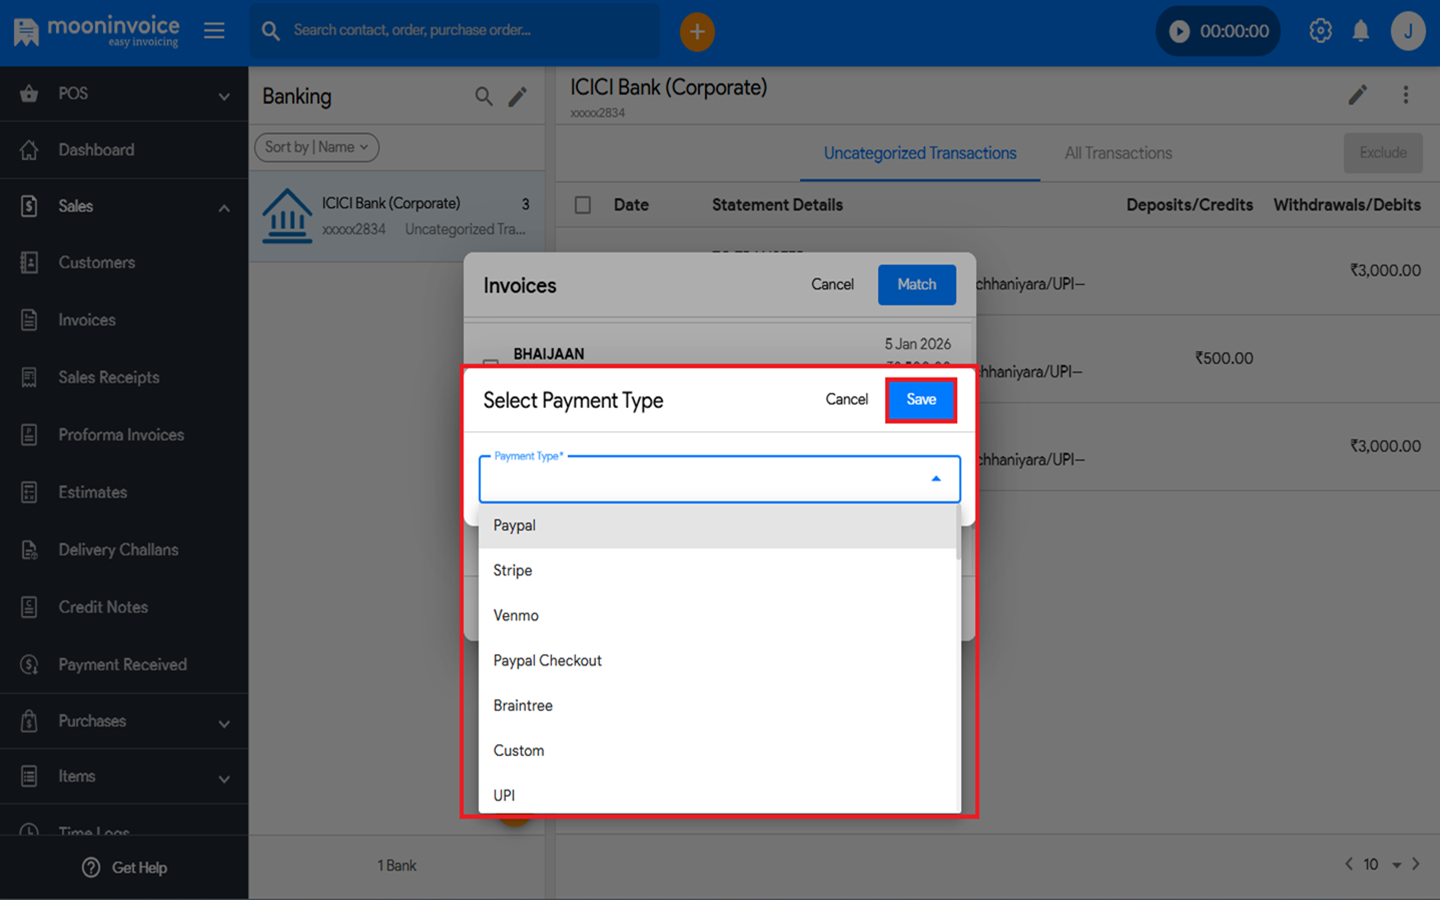This screenshot has height=900, width=1440.
Task: Cancel the Select Payment Type dialog
Action: click(846, 400)
